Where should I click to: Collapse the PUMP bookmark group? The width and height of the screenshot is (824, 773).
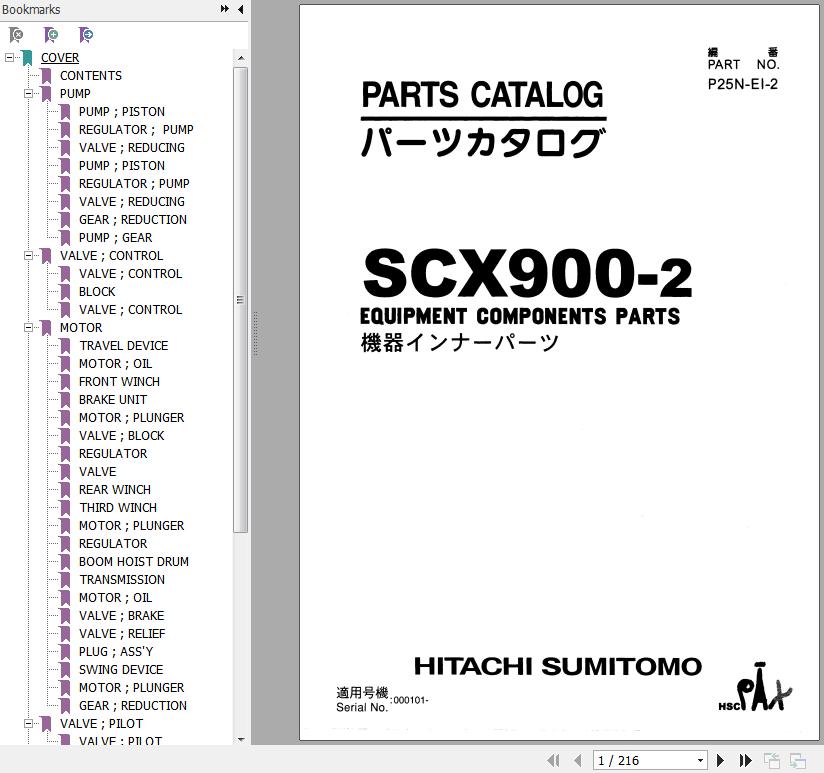(28, 94)
